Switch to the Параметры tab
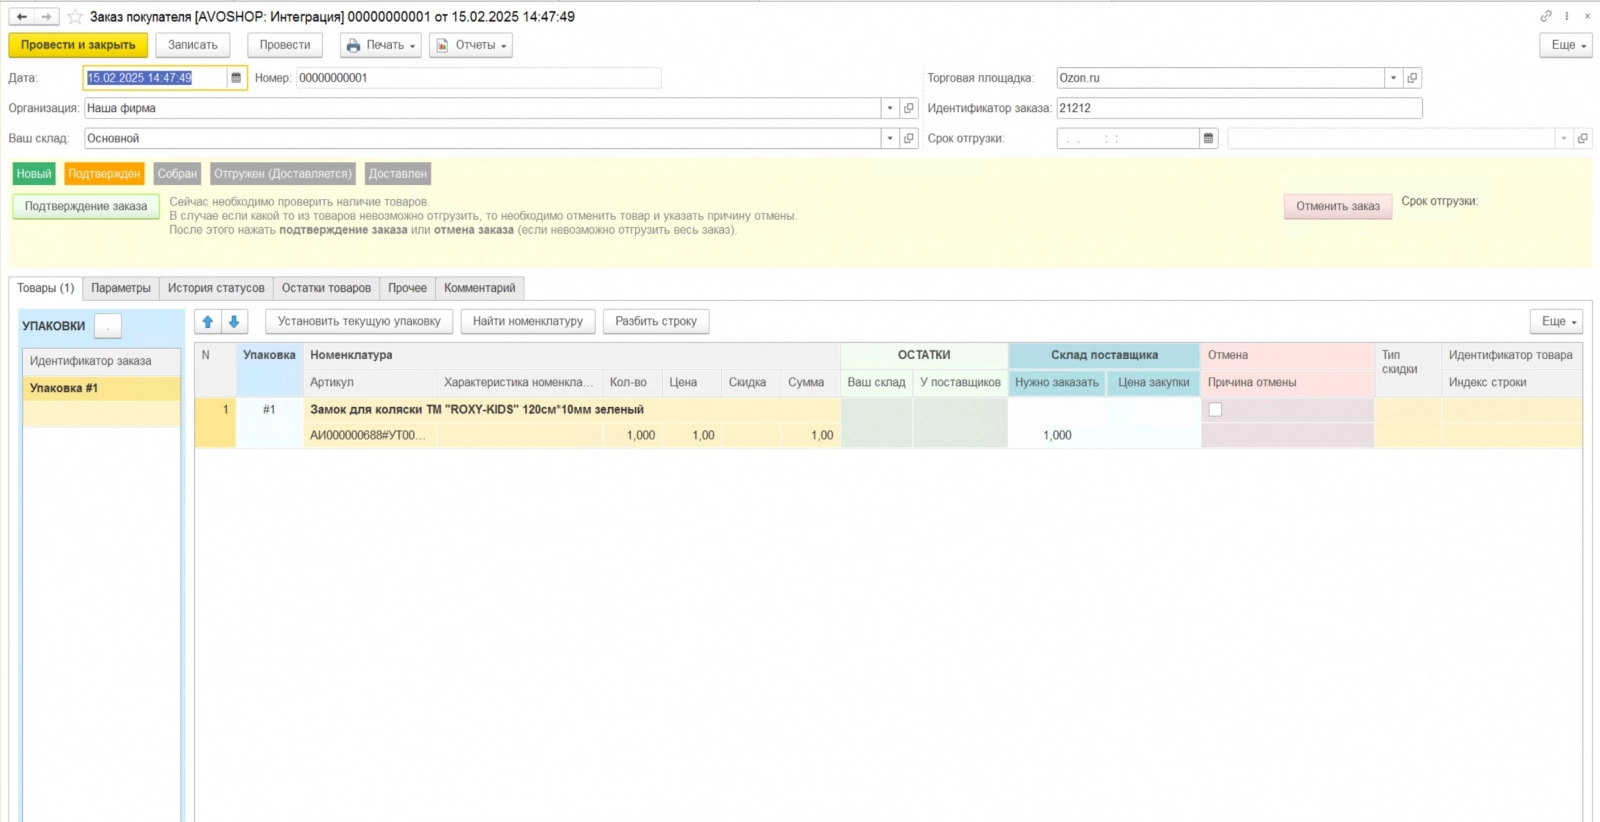Screen dimensions: 1600x822 tap(121, 288)
